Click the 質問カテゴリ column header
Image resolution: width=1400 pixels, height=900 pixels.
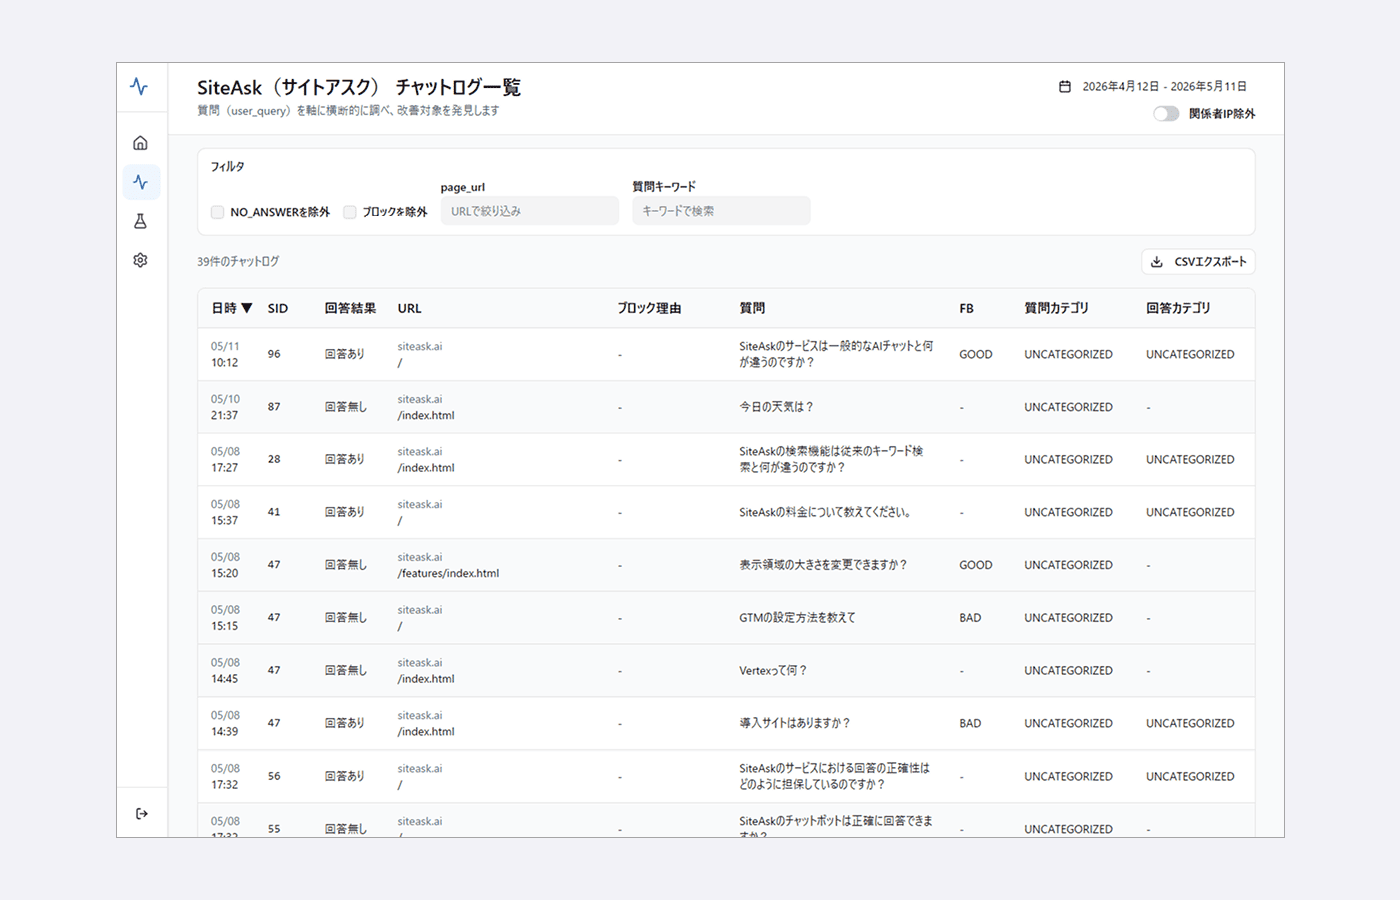[x=1056, y=308]
